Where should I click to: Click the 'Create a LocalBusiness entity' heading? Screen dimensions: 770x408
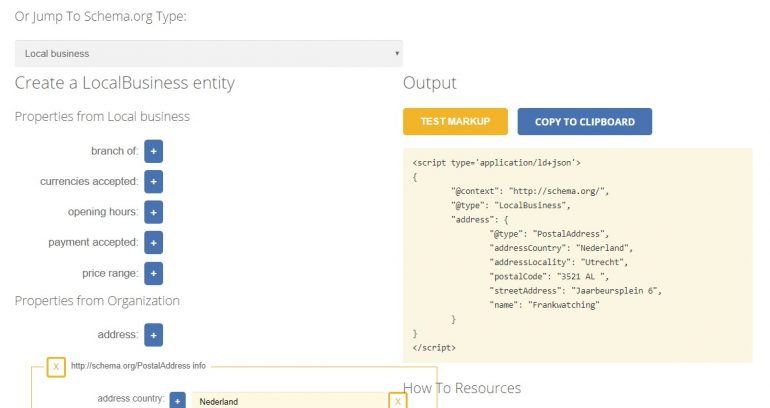[125, 82]
